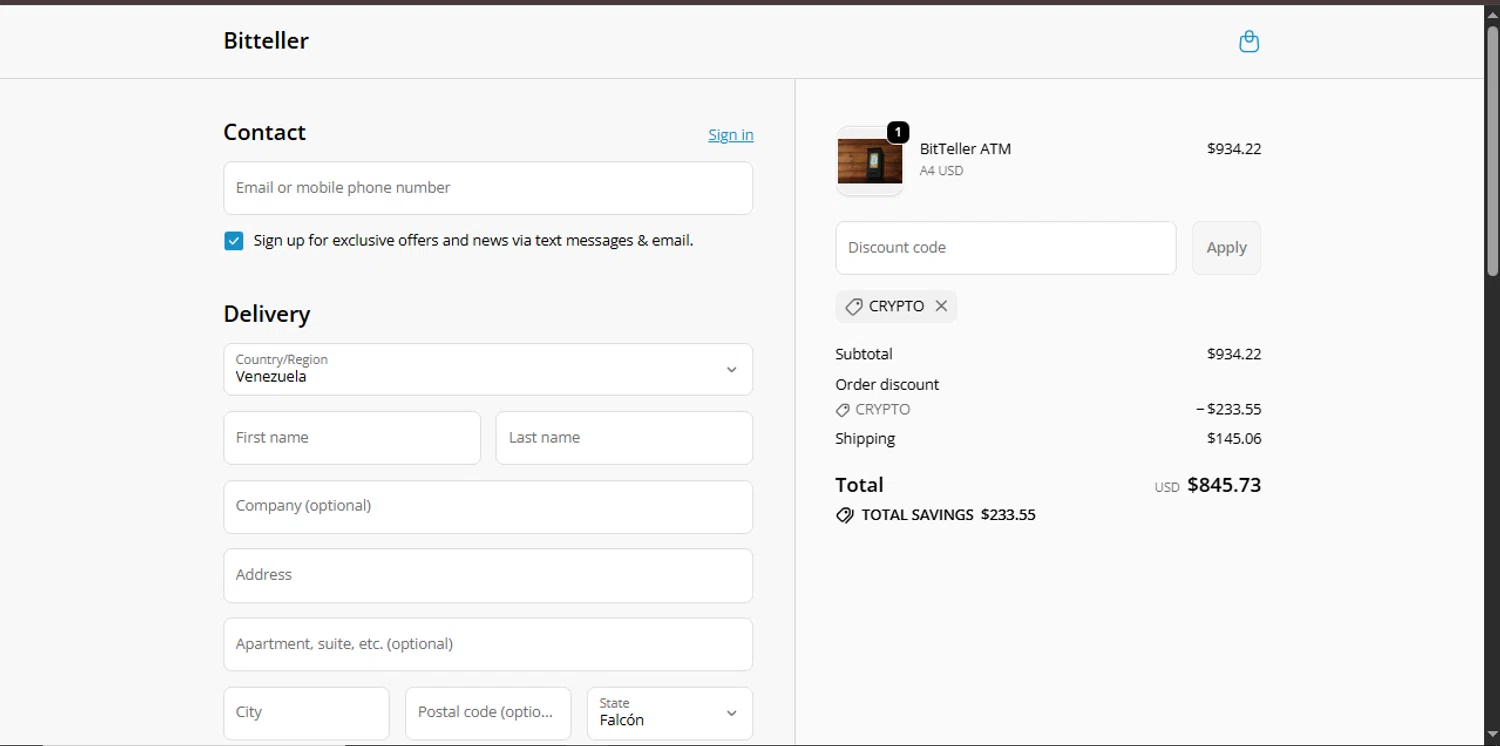Focus the Email or mobile phone field
1500x746 pixels.
click(x=488, y=188)
